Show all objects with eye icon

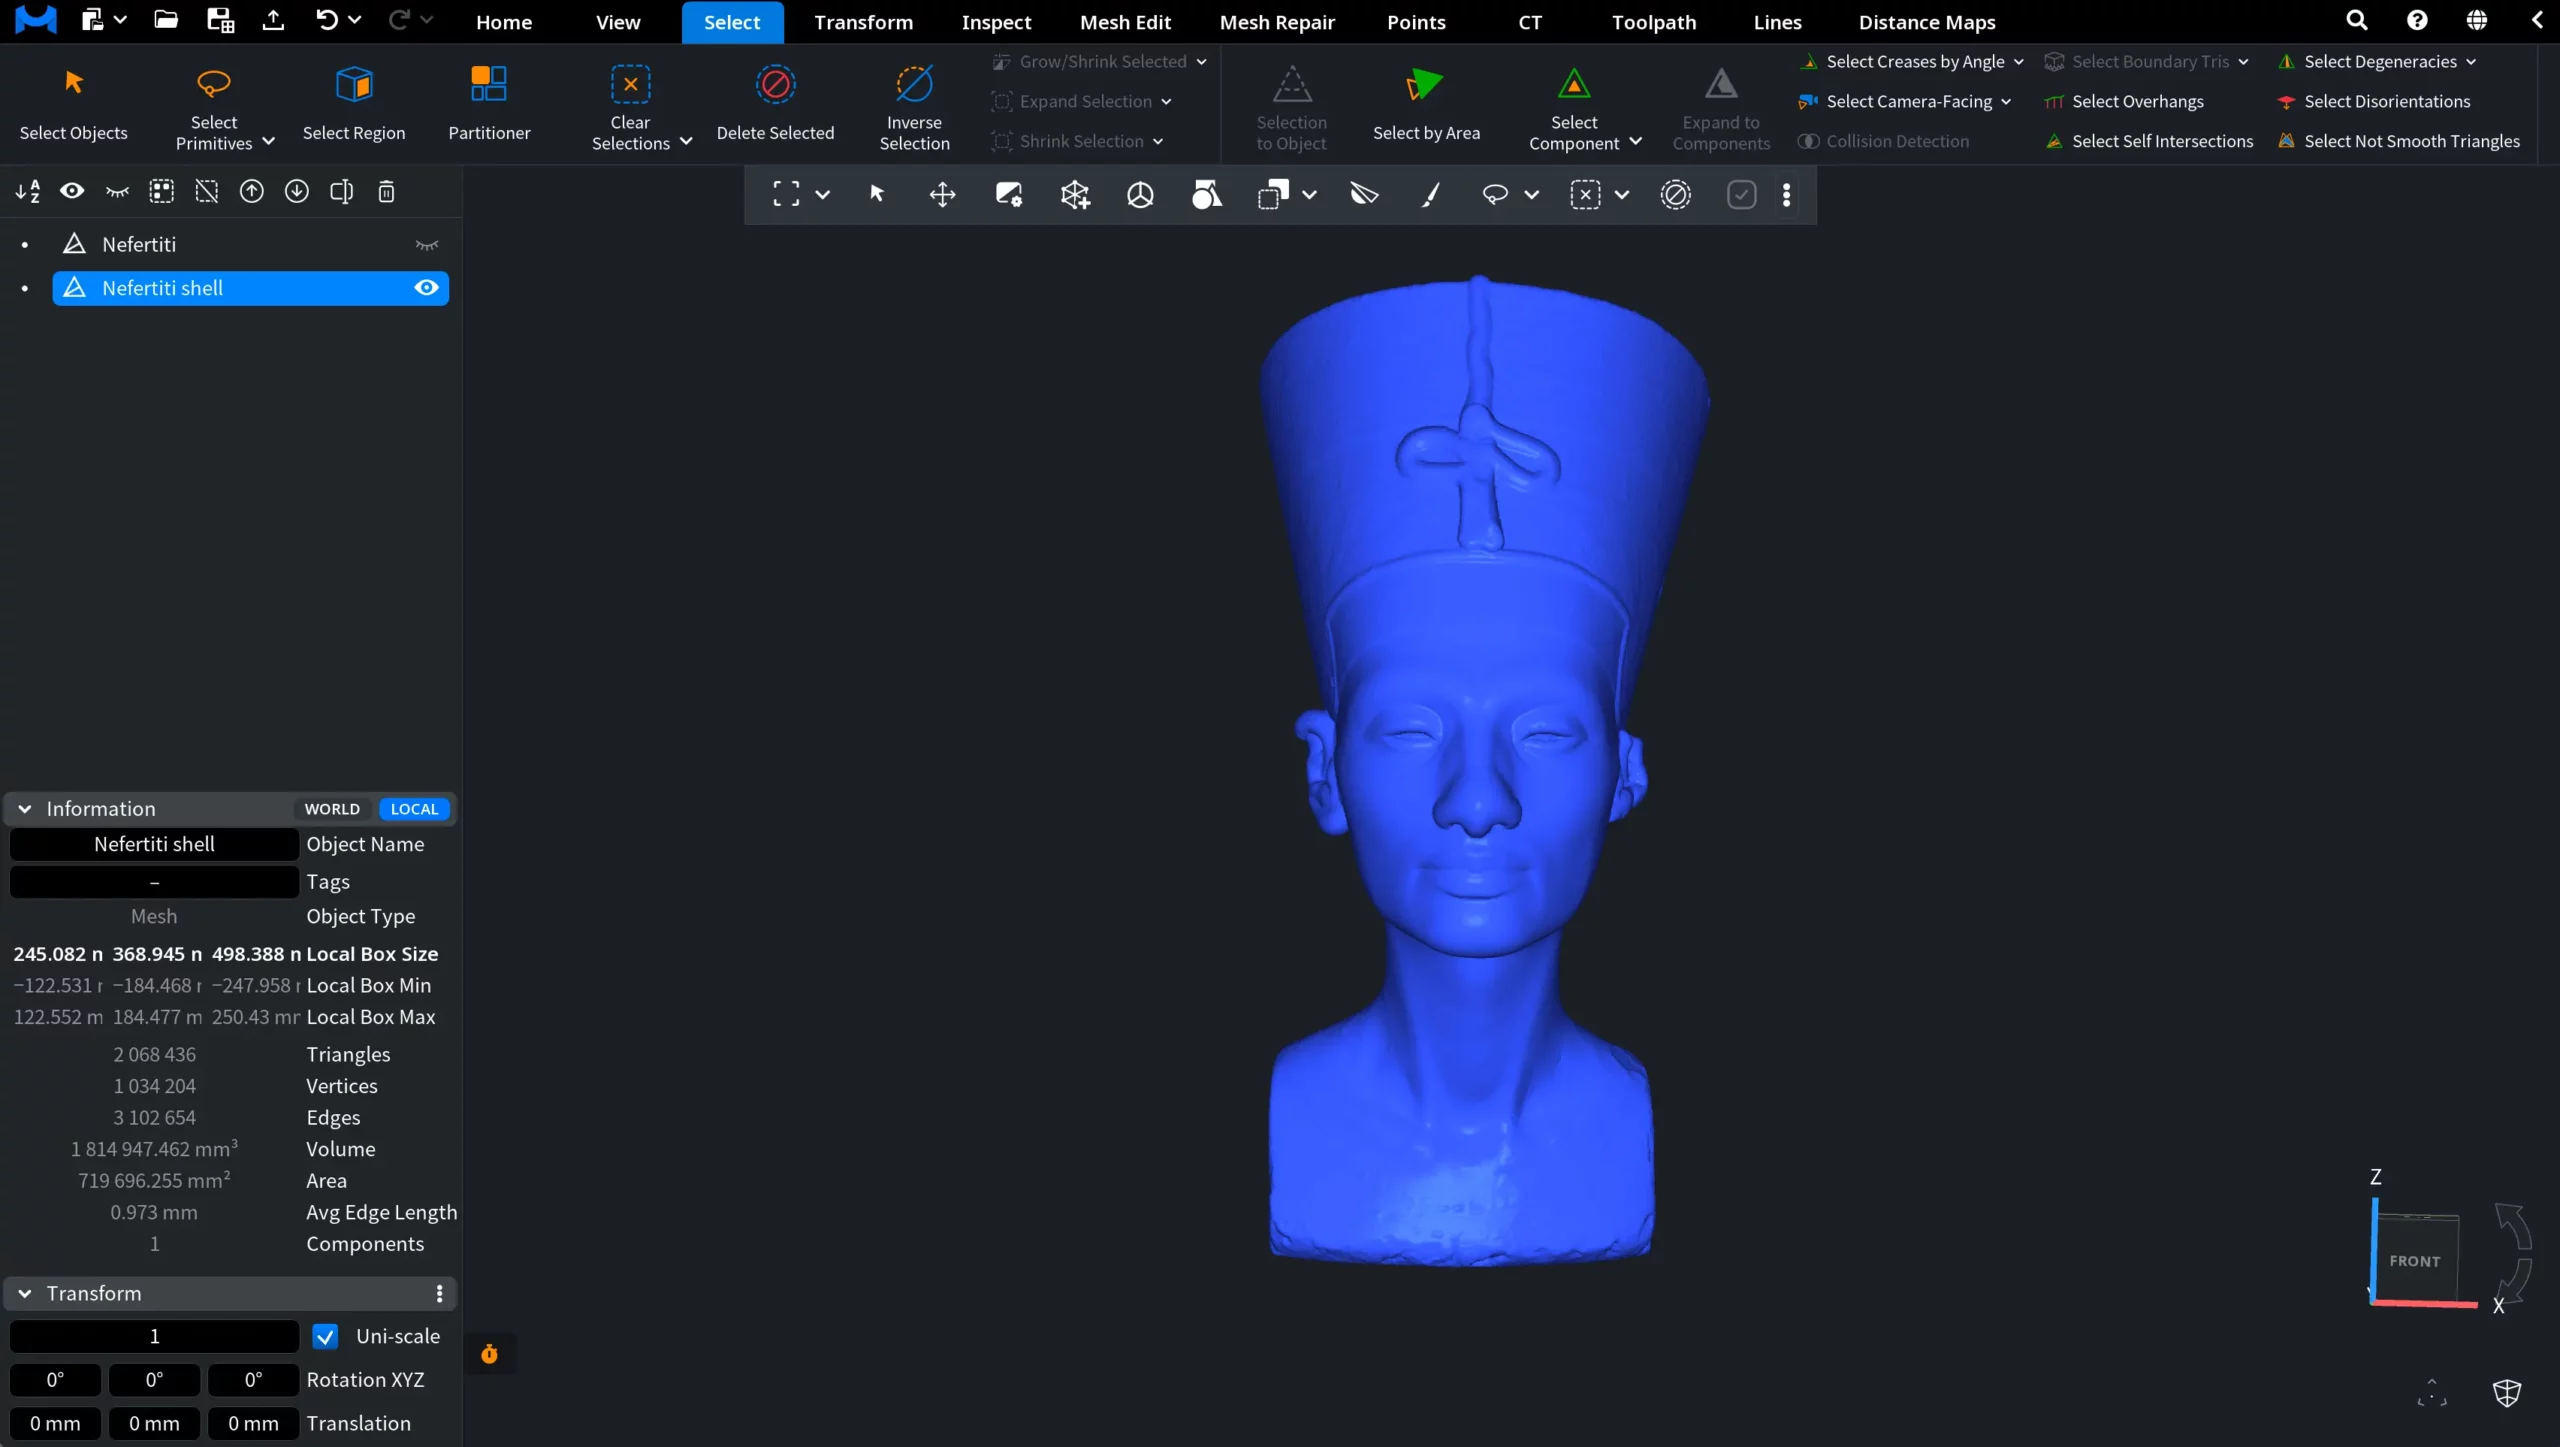[x=72, y=191]
